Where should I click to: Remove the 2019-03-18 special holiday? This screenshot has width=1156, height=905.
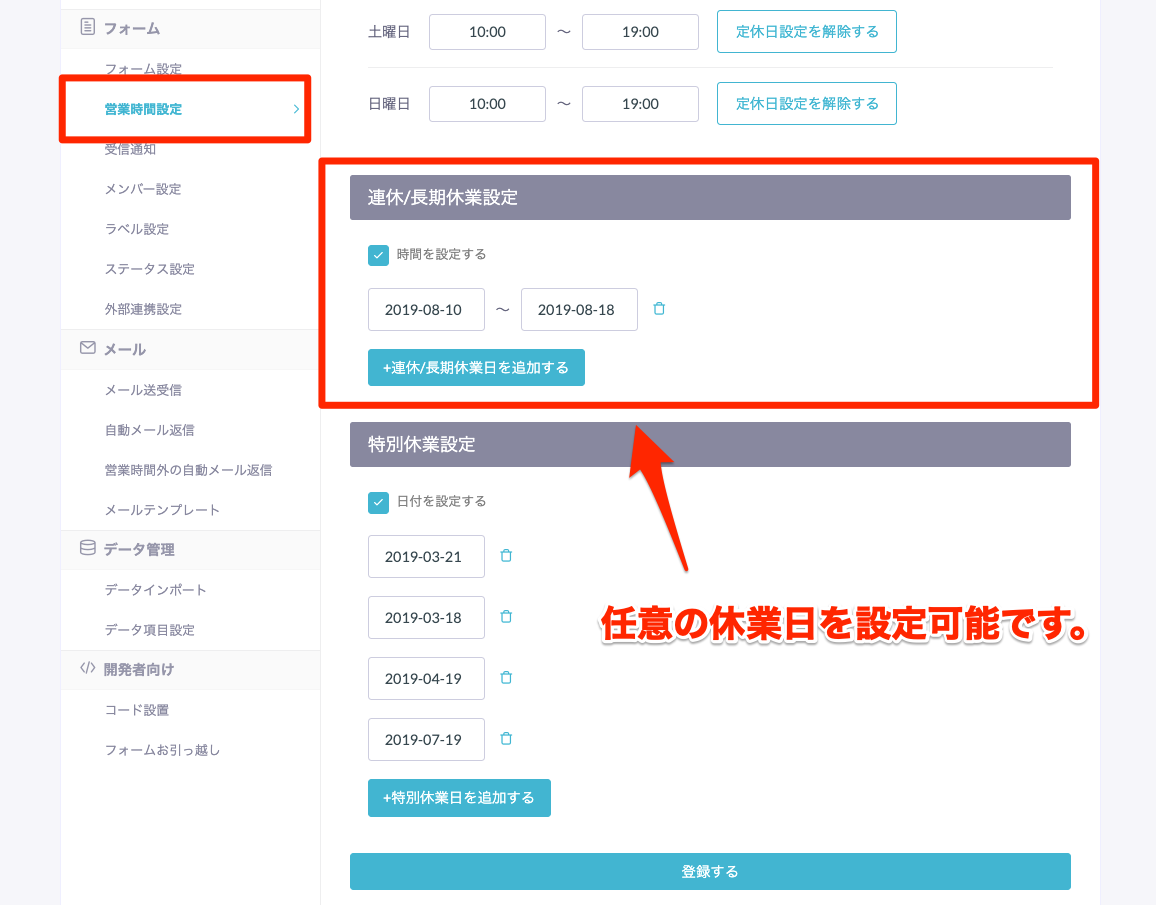[x=506, y=617]
